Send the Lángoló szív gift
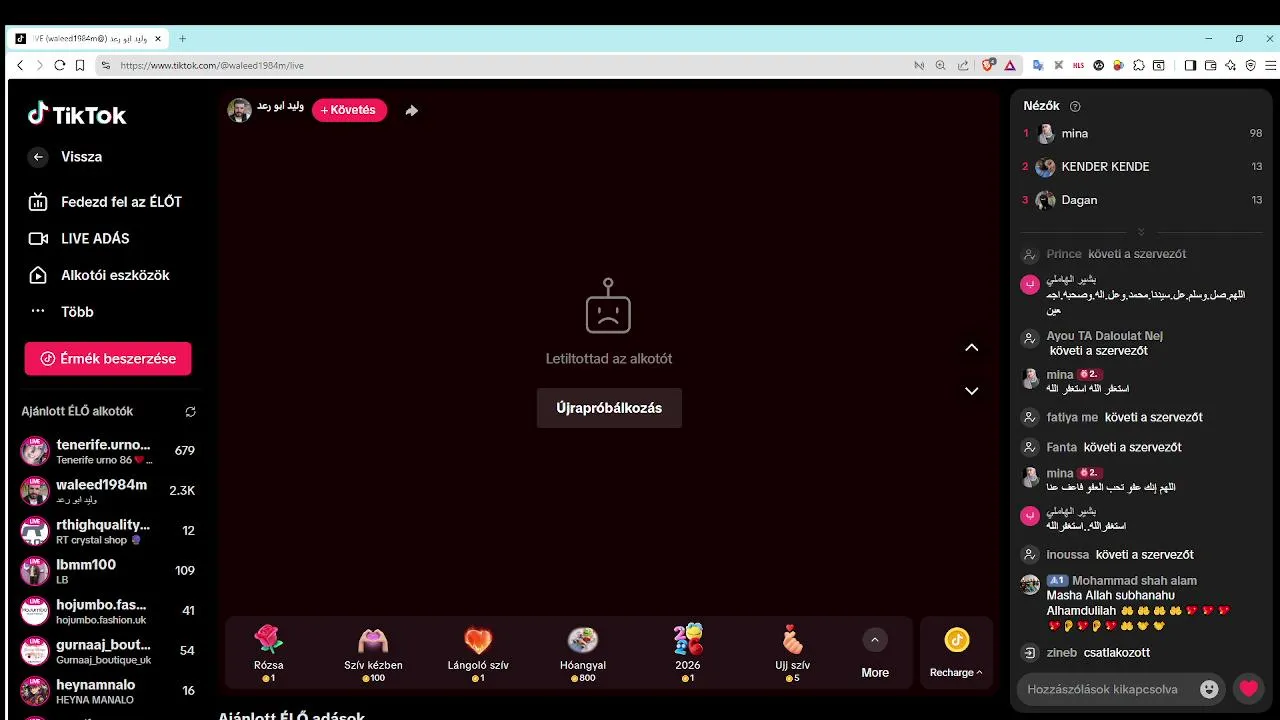The width and height of the screenshot is (1280, 720). tap(478, 653)
